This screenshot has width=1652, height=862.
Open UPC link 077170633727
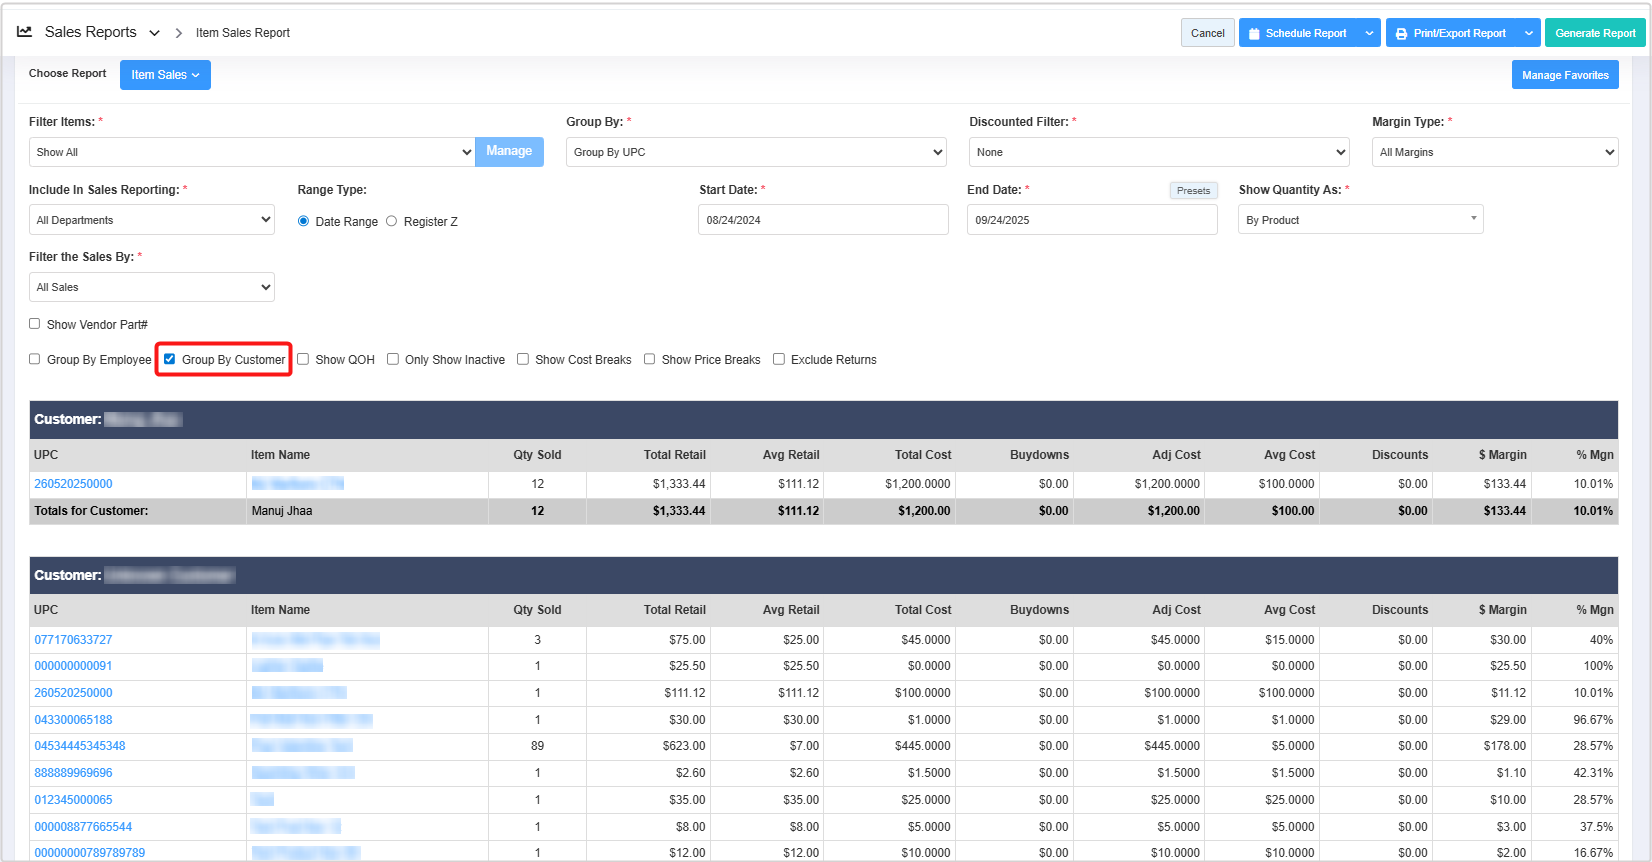(x=73, y=640)
